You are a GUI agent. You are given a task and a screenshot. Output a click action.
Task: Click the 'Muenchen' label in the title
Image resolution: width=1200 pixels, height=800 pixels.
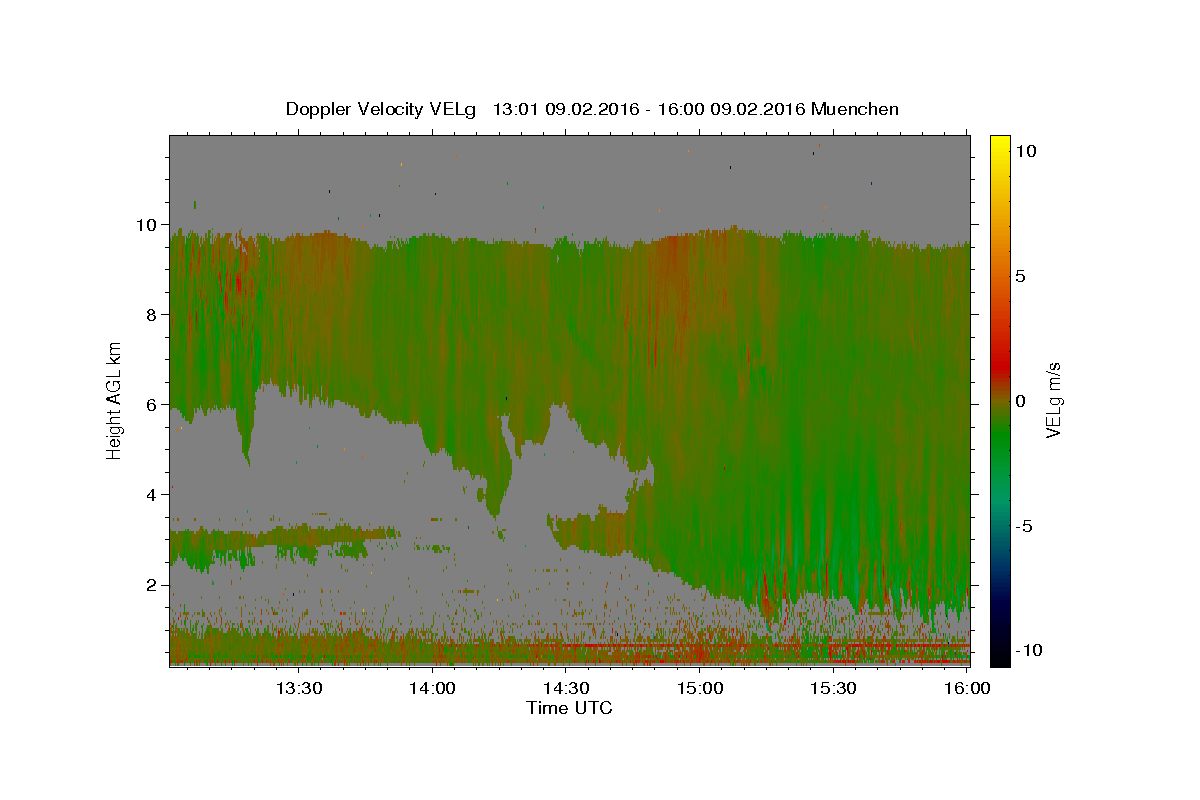[x=855, y=109]
